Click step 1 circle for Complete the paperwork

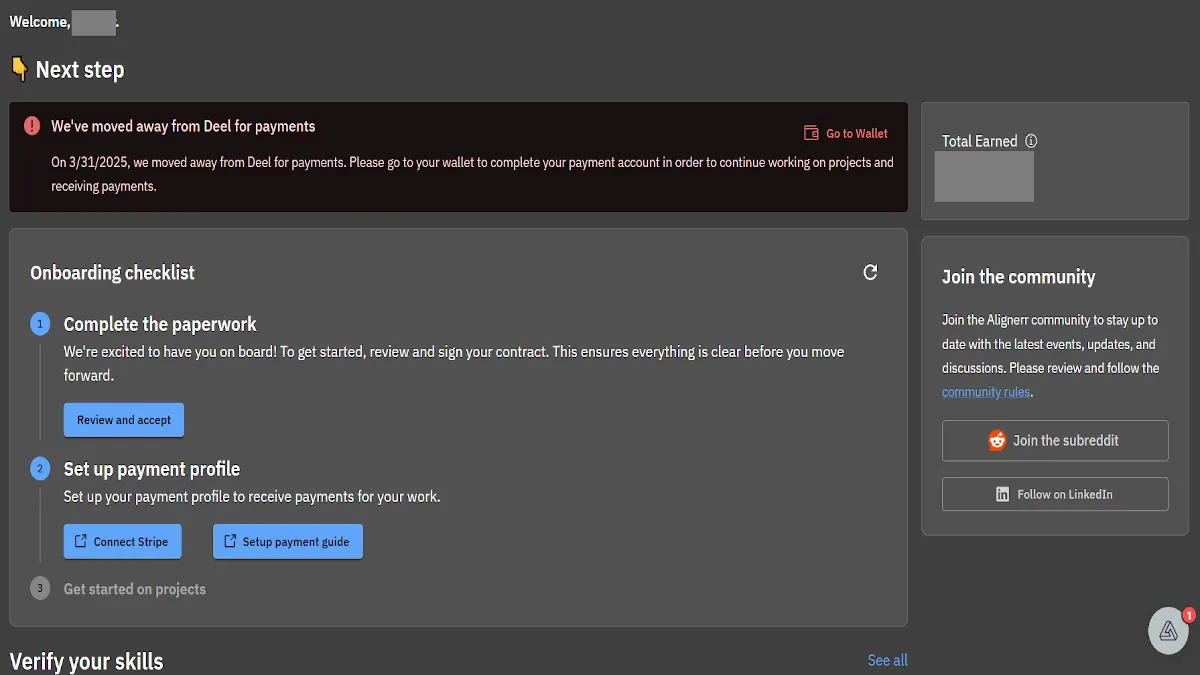pyautogui.click(x=40, y=323)
